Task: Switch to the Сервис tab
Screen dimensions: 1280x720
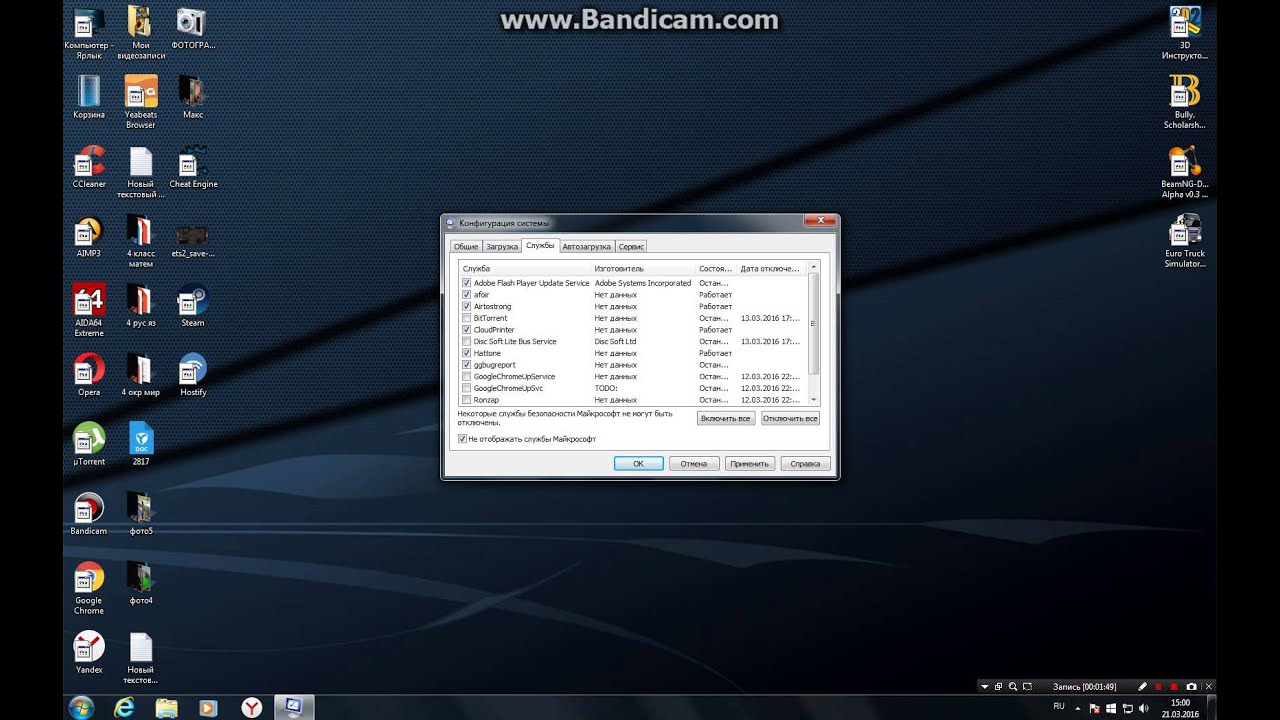Action: (631, 246)
